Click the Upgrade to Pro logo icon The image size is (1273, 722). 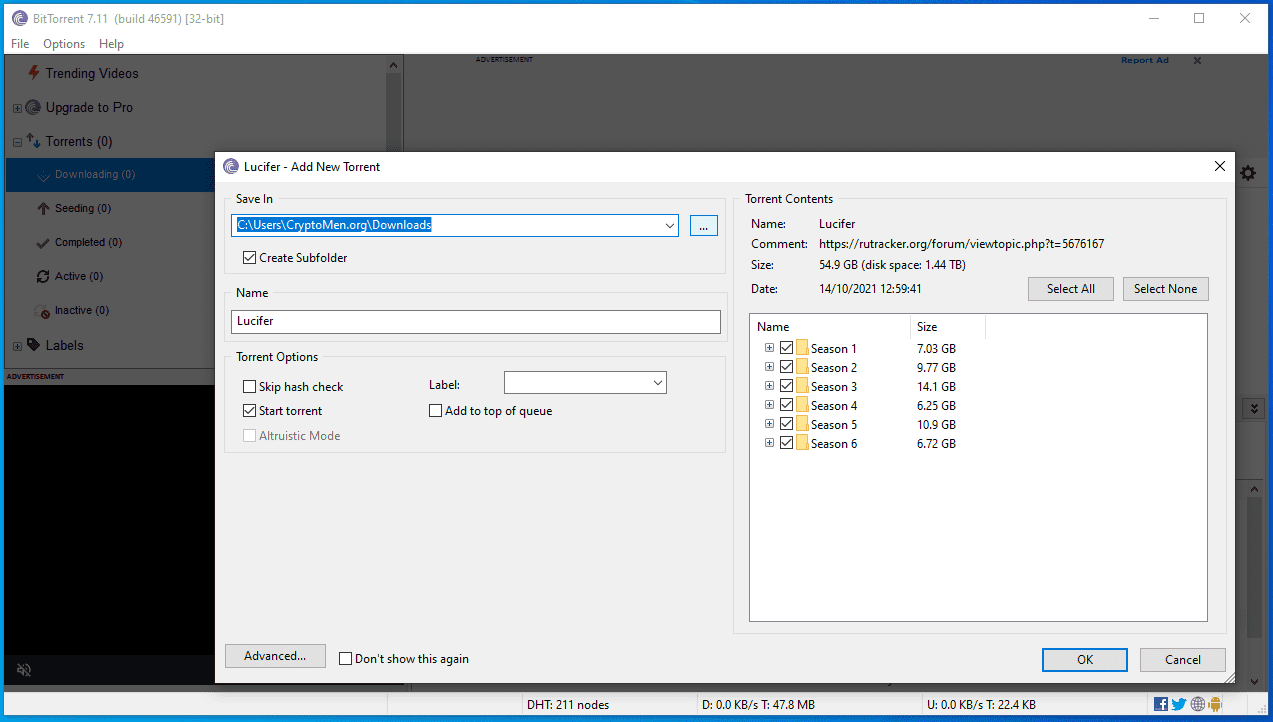33,107
